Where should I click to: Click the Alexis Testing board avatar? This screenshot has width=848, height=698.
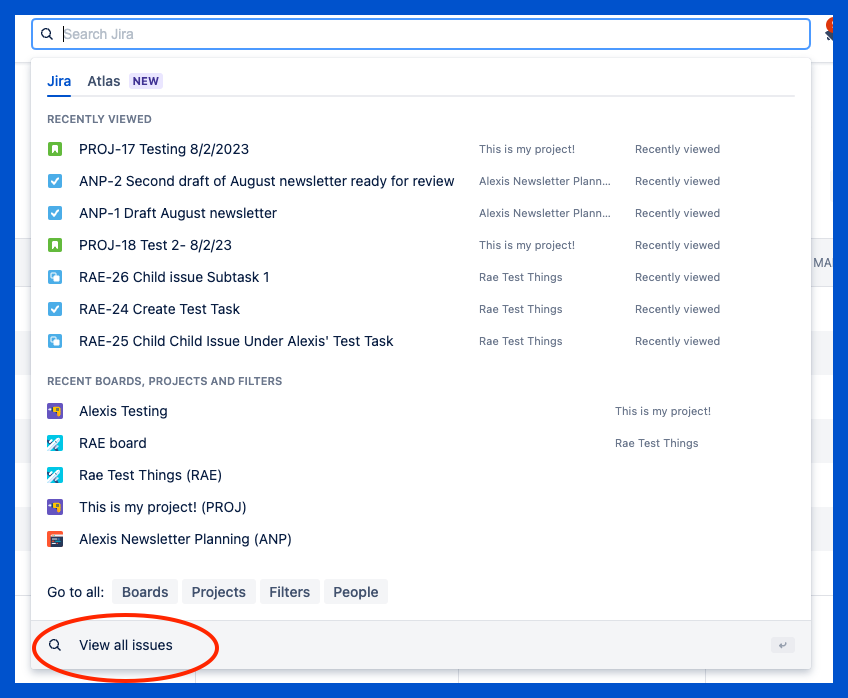click(55, 411)
